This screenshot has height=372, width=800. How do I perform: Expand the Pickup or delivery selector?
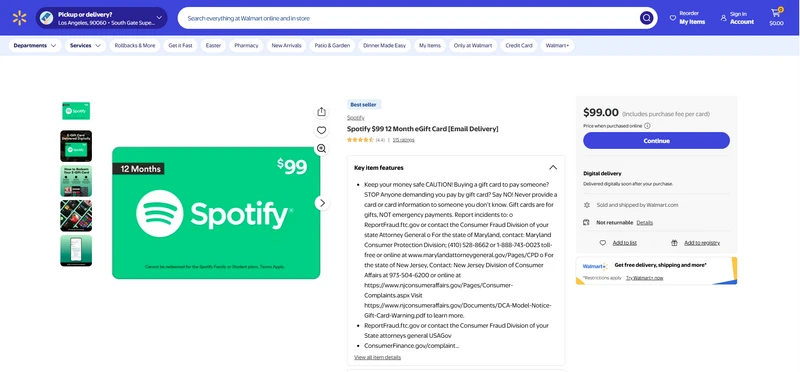[x=102, y=18]
